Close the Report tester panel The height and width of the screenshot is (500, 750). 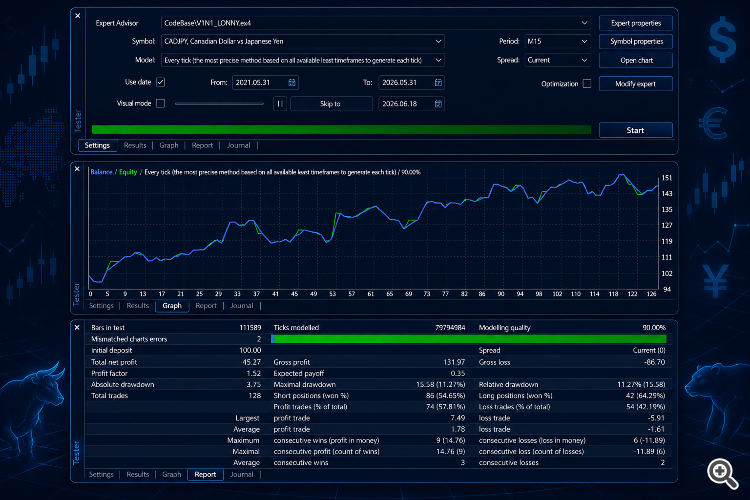pyautogui.click(x=77, y=327)
